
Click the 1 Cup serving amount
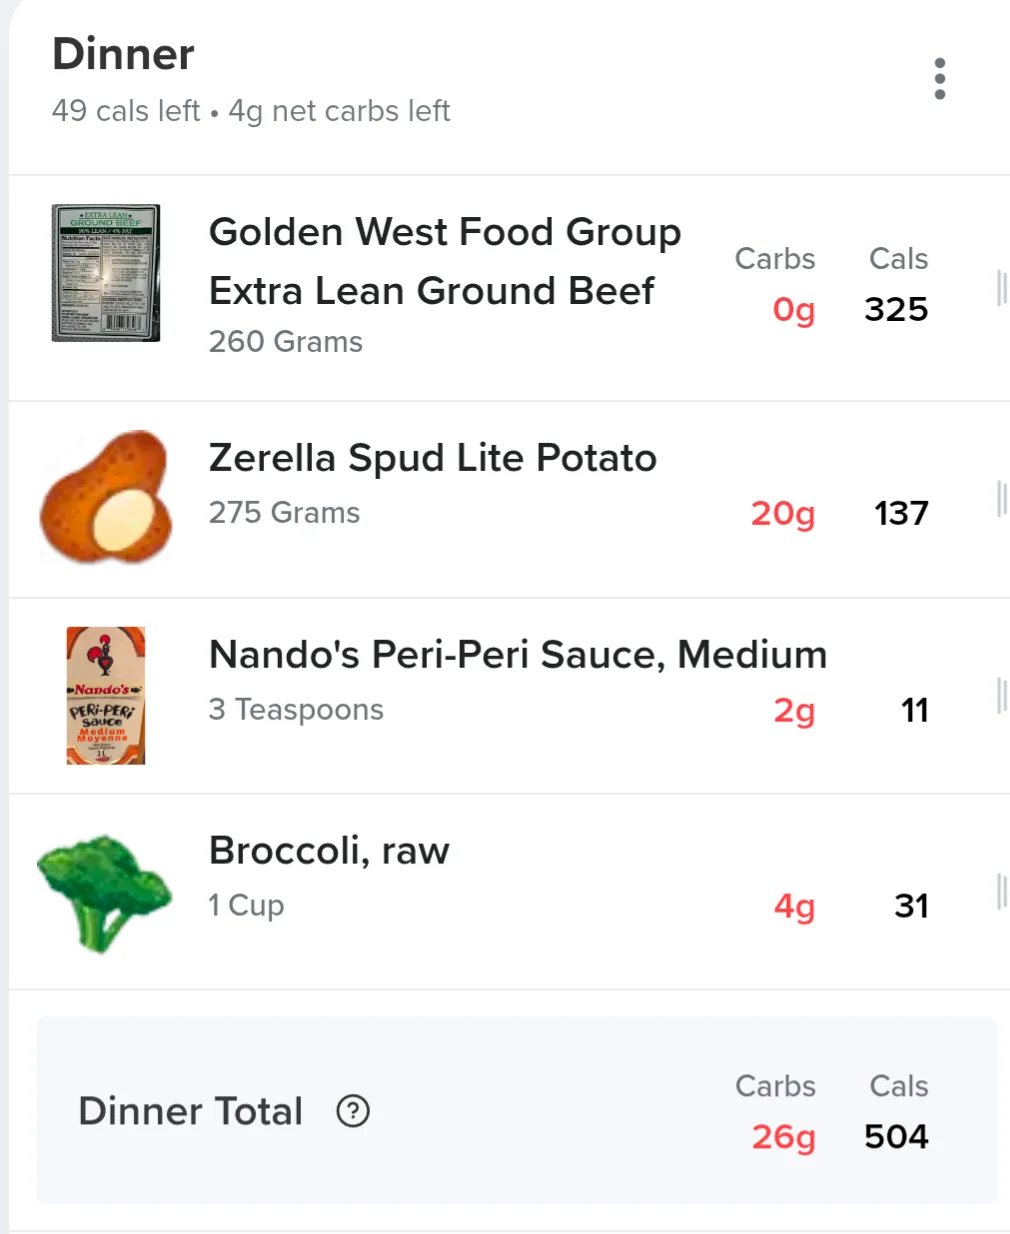(246, 906)
